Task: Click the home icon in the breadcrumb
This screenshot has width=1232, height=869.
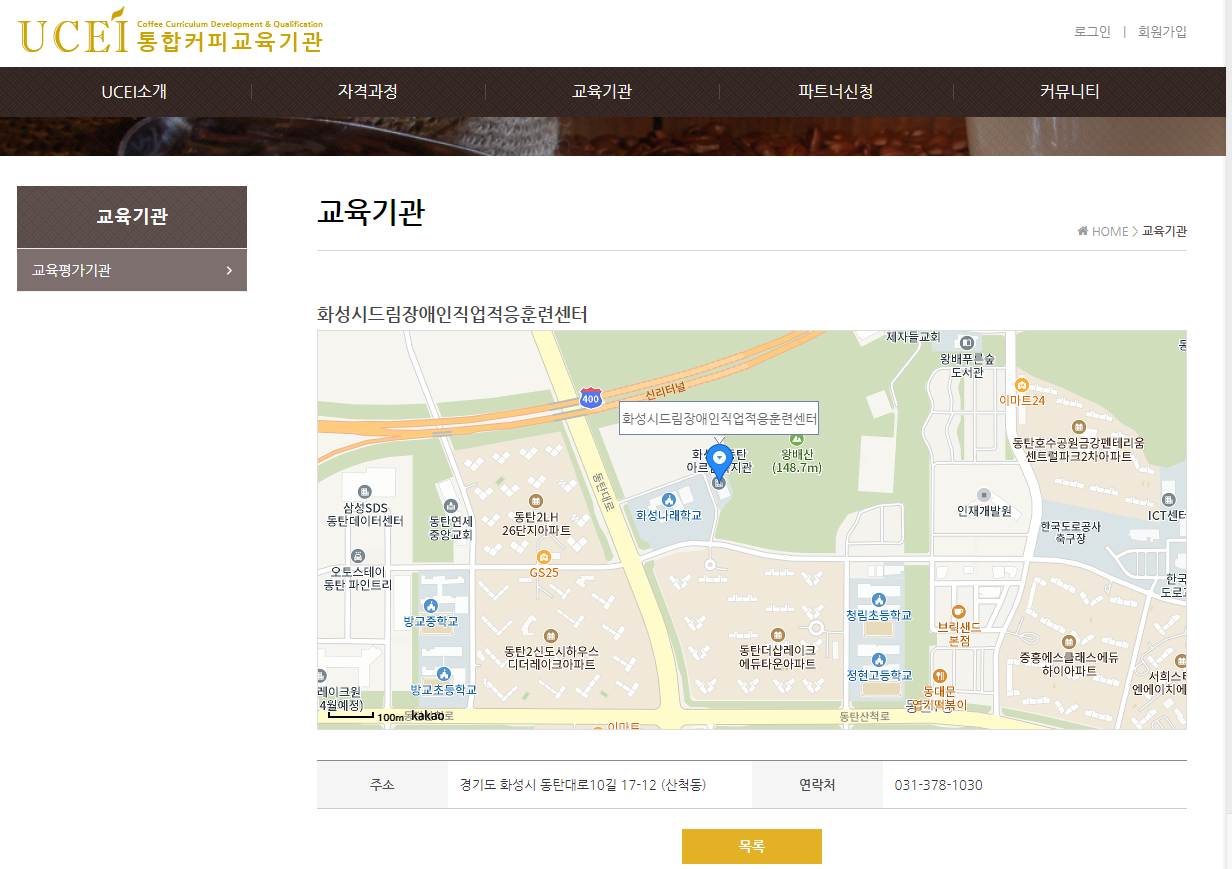Action: 1083,231
